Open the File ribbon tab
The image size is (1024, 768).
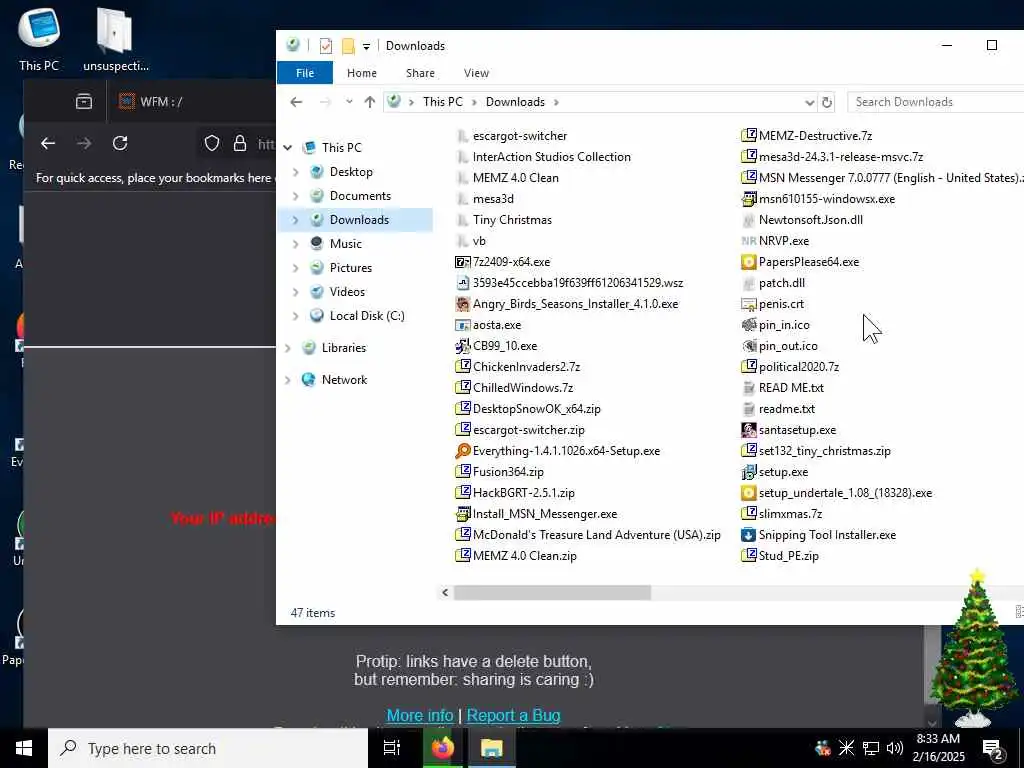point(305,73)
